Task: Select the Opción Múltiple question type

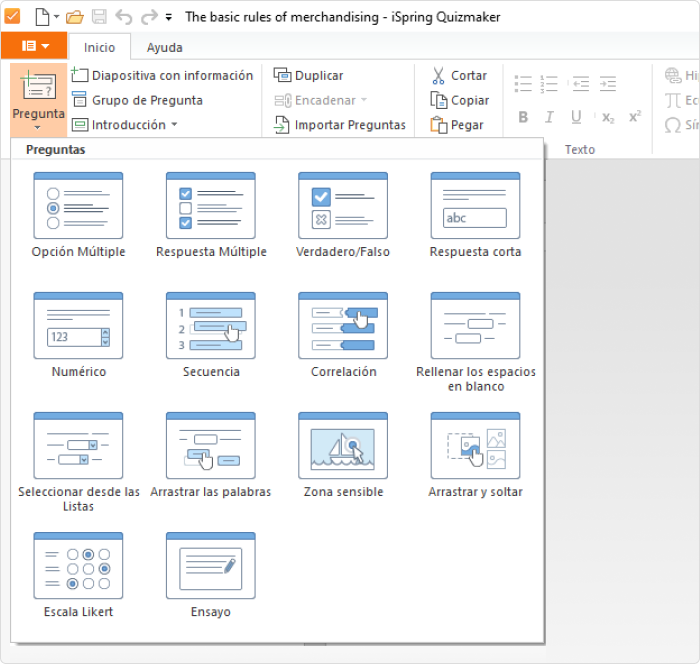Action: pos(78,215)
